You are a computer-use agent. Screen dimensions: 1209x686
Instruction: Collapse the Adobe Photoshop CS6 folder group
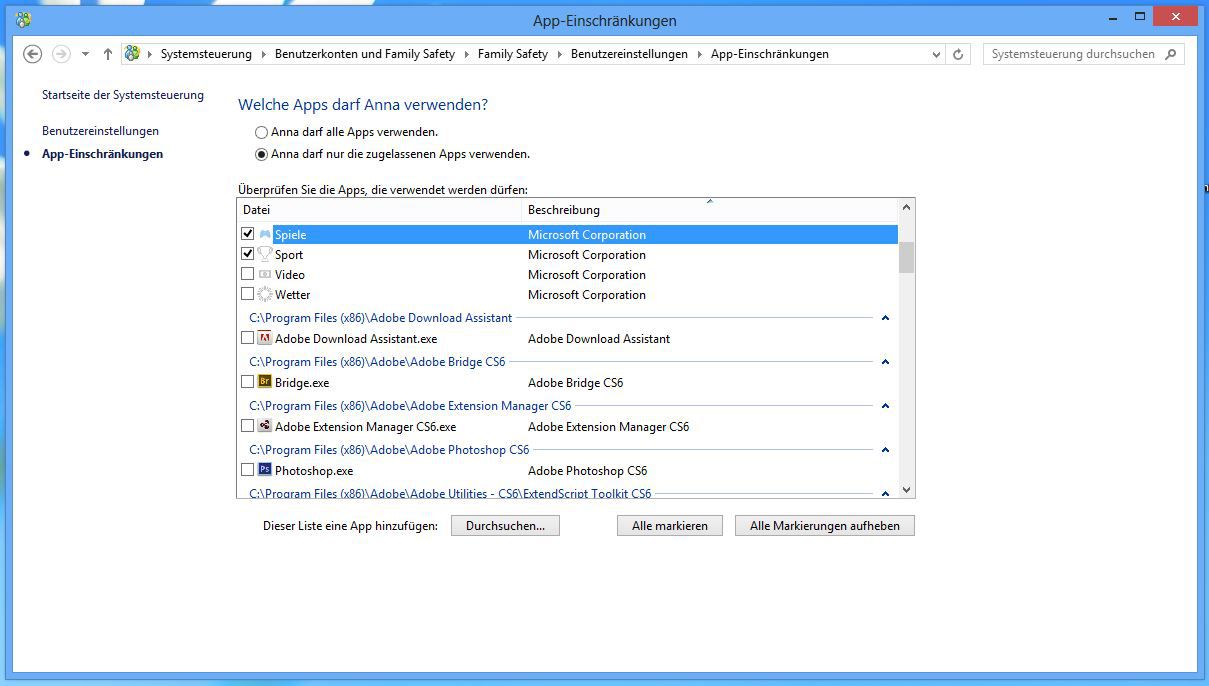pyautogui.click(x=885, y=450)
